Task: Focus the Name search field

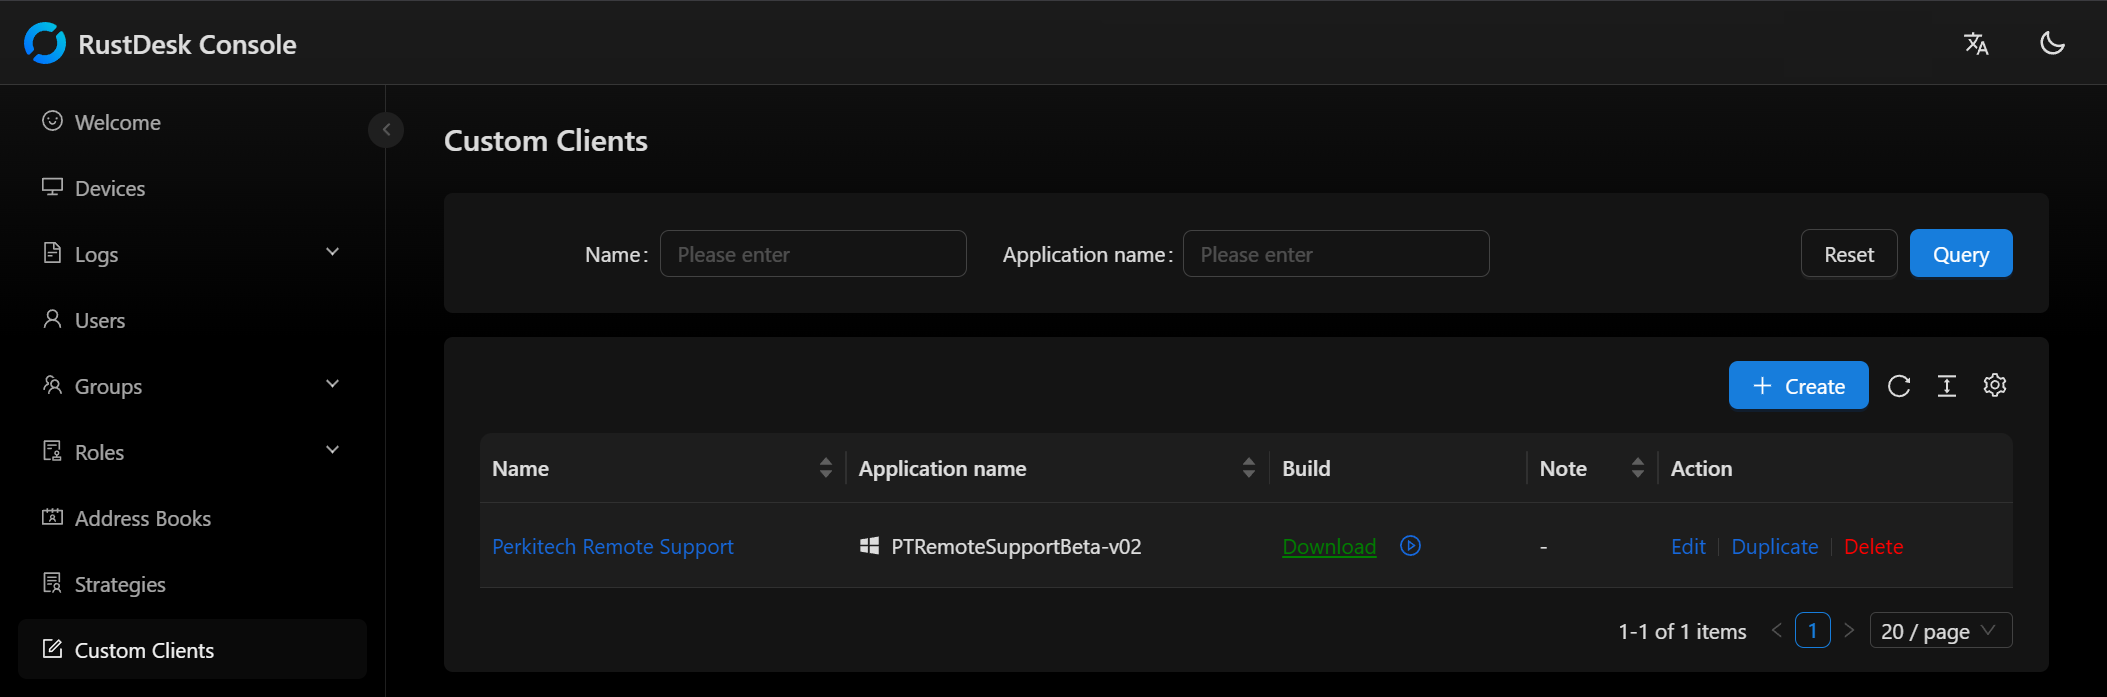Action: 813,254
